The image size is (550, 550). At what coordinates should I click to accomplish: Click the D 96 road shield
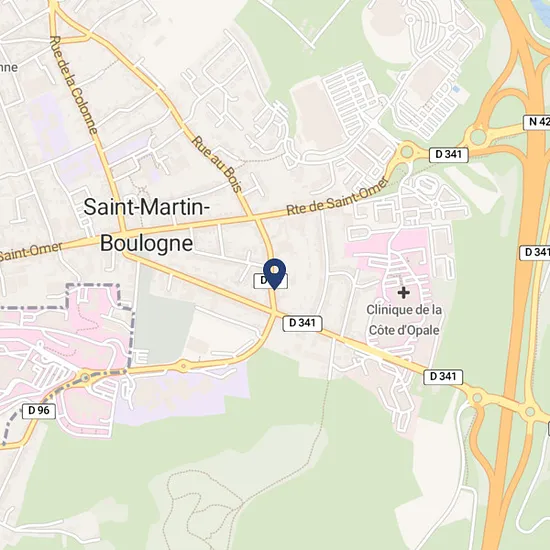click(x=39, y=410)
